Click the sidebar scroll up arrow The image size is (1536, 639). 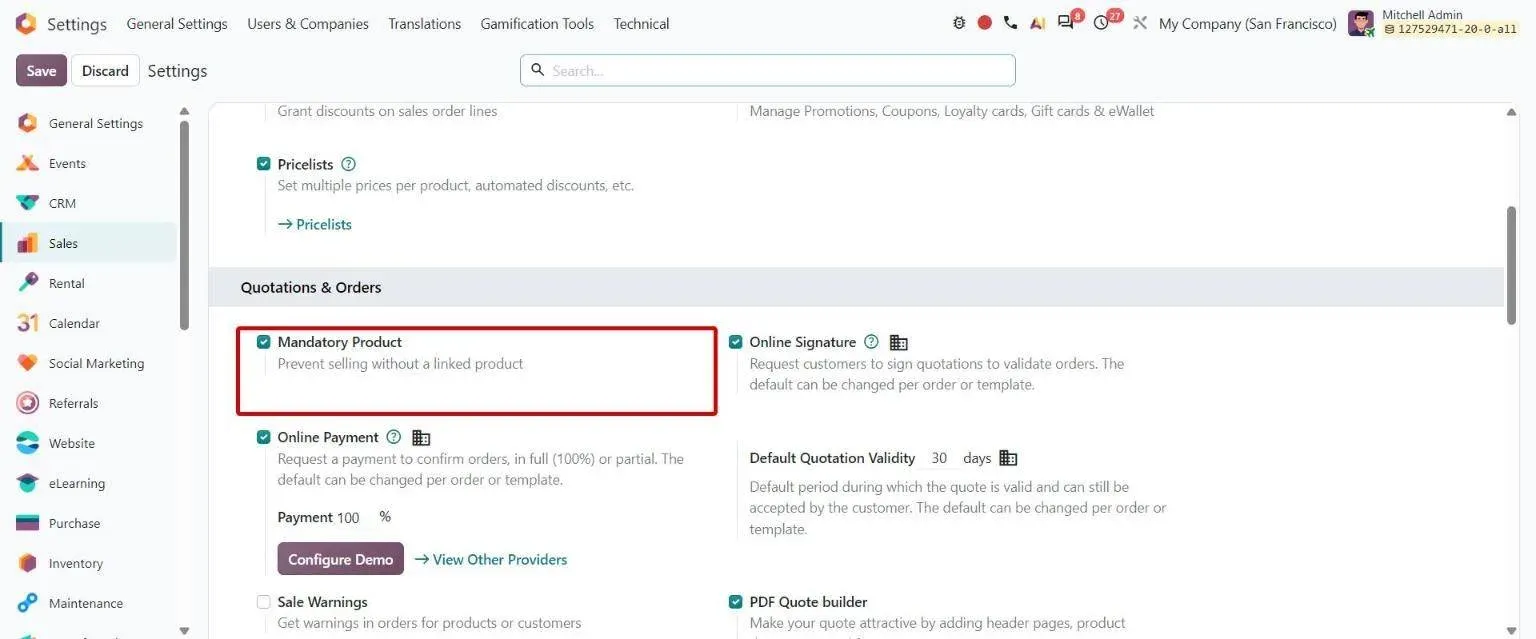point(184,111)
